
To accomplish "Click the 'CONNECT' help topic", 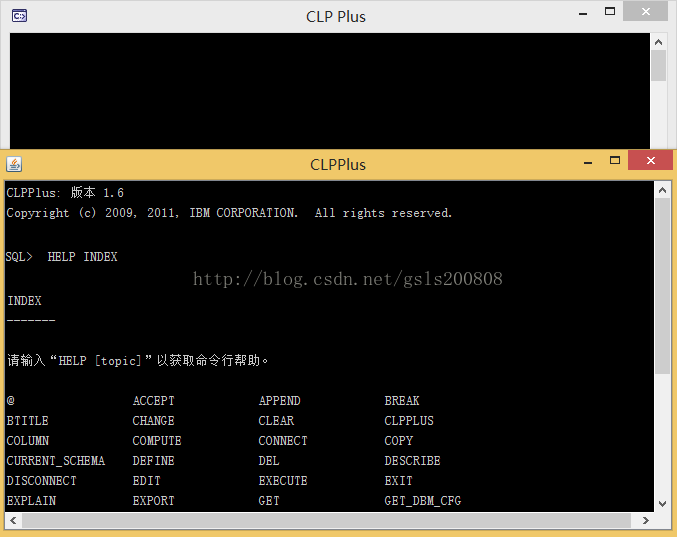I will (x=283, y=441).
